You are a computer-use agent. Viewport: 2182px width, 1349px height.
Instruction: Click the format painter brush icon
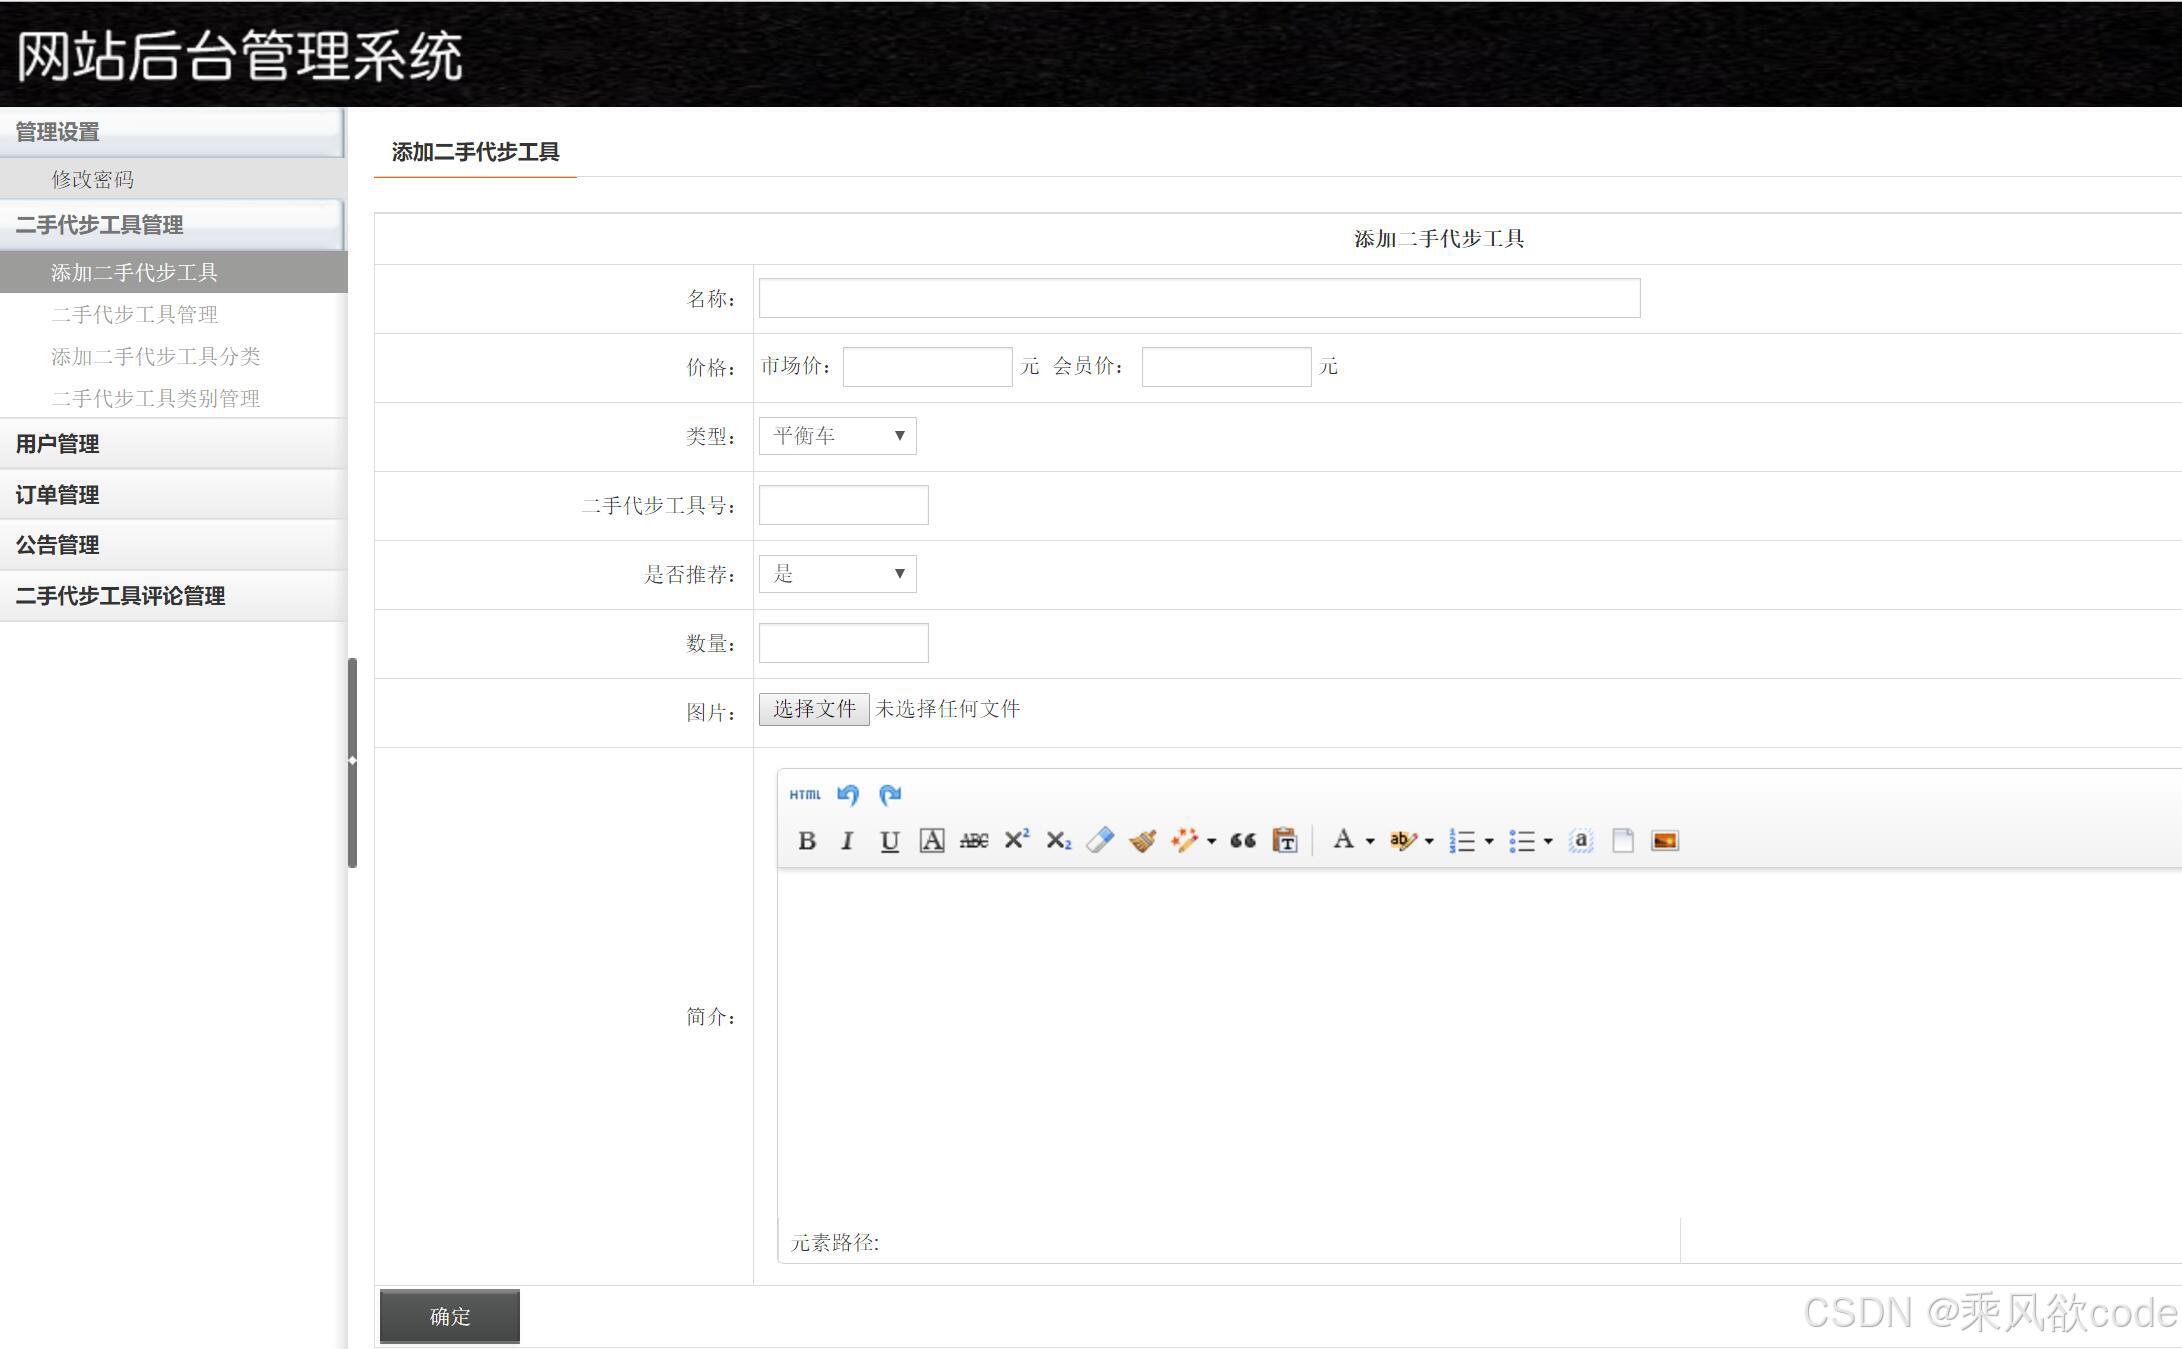coord(1142,840)
